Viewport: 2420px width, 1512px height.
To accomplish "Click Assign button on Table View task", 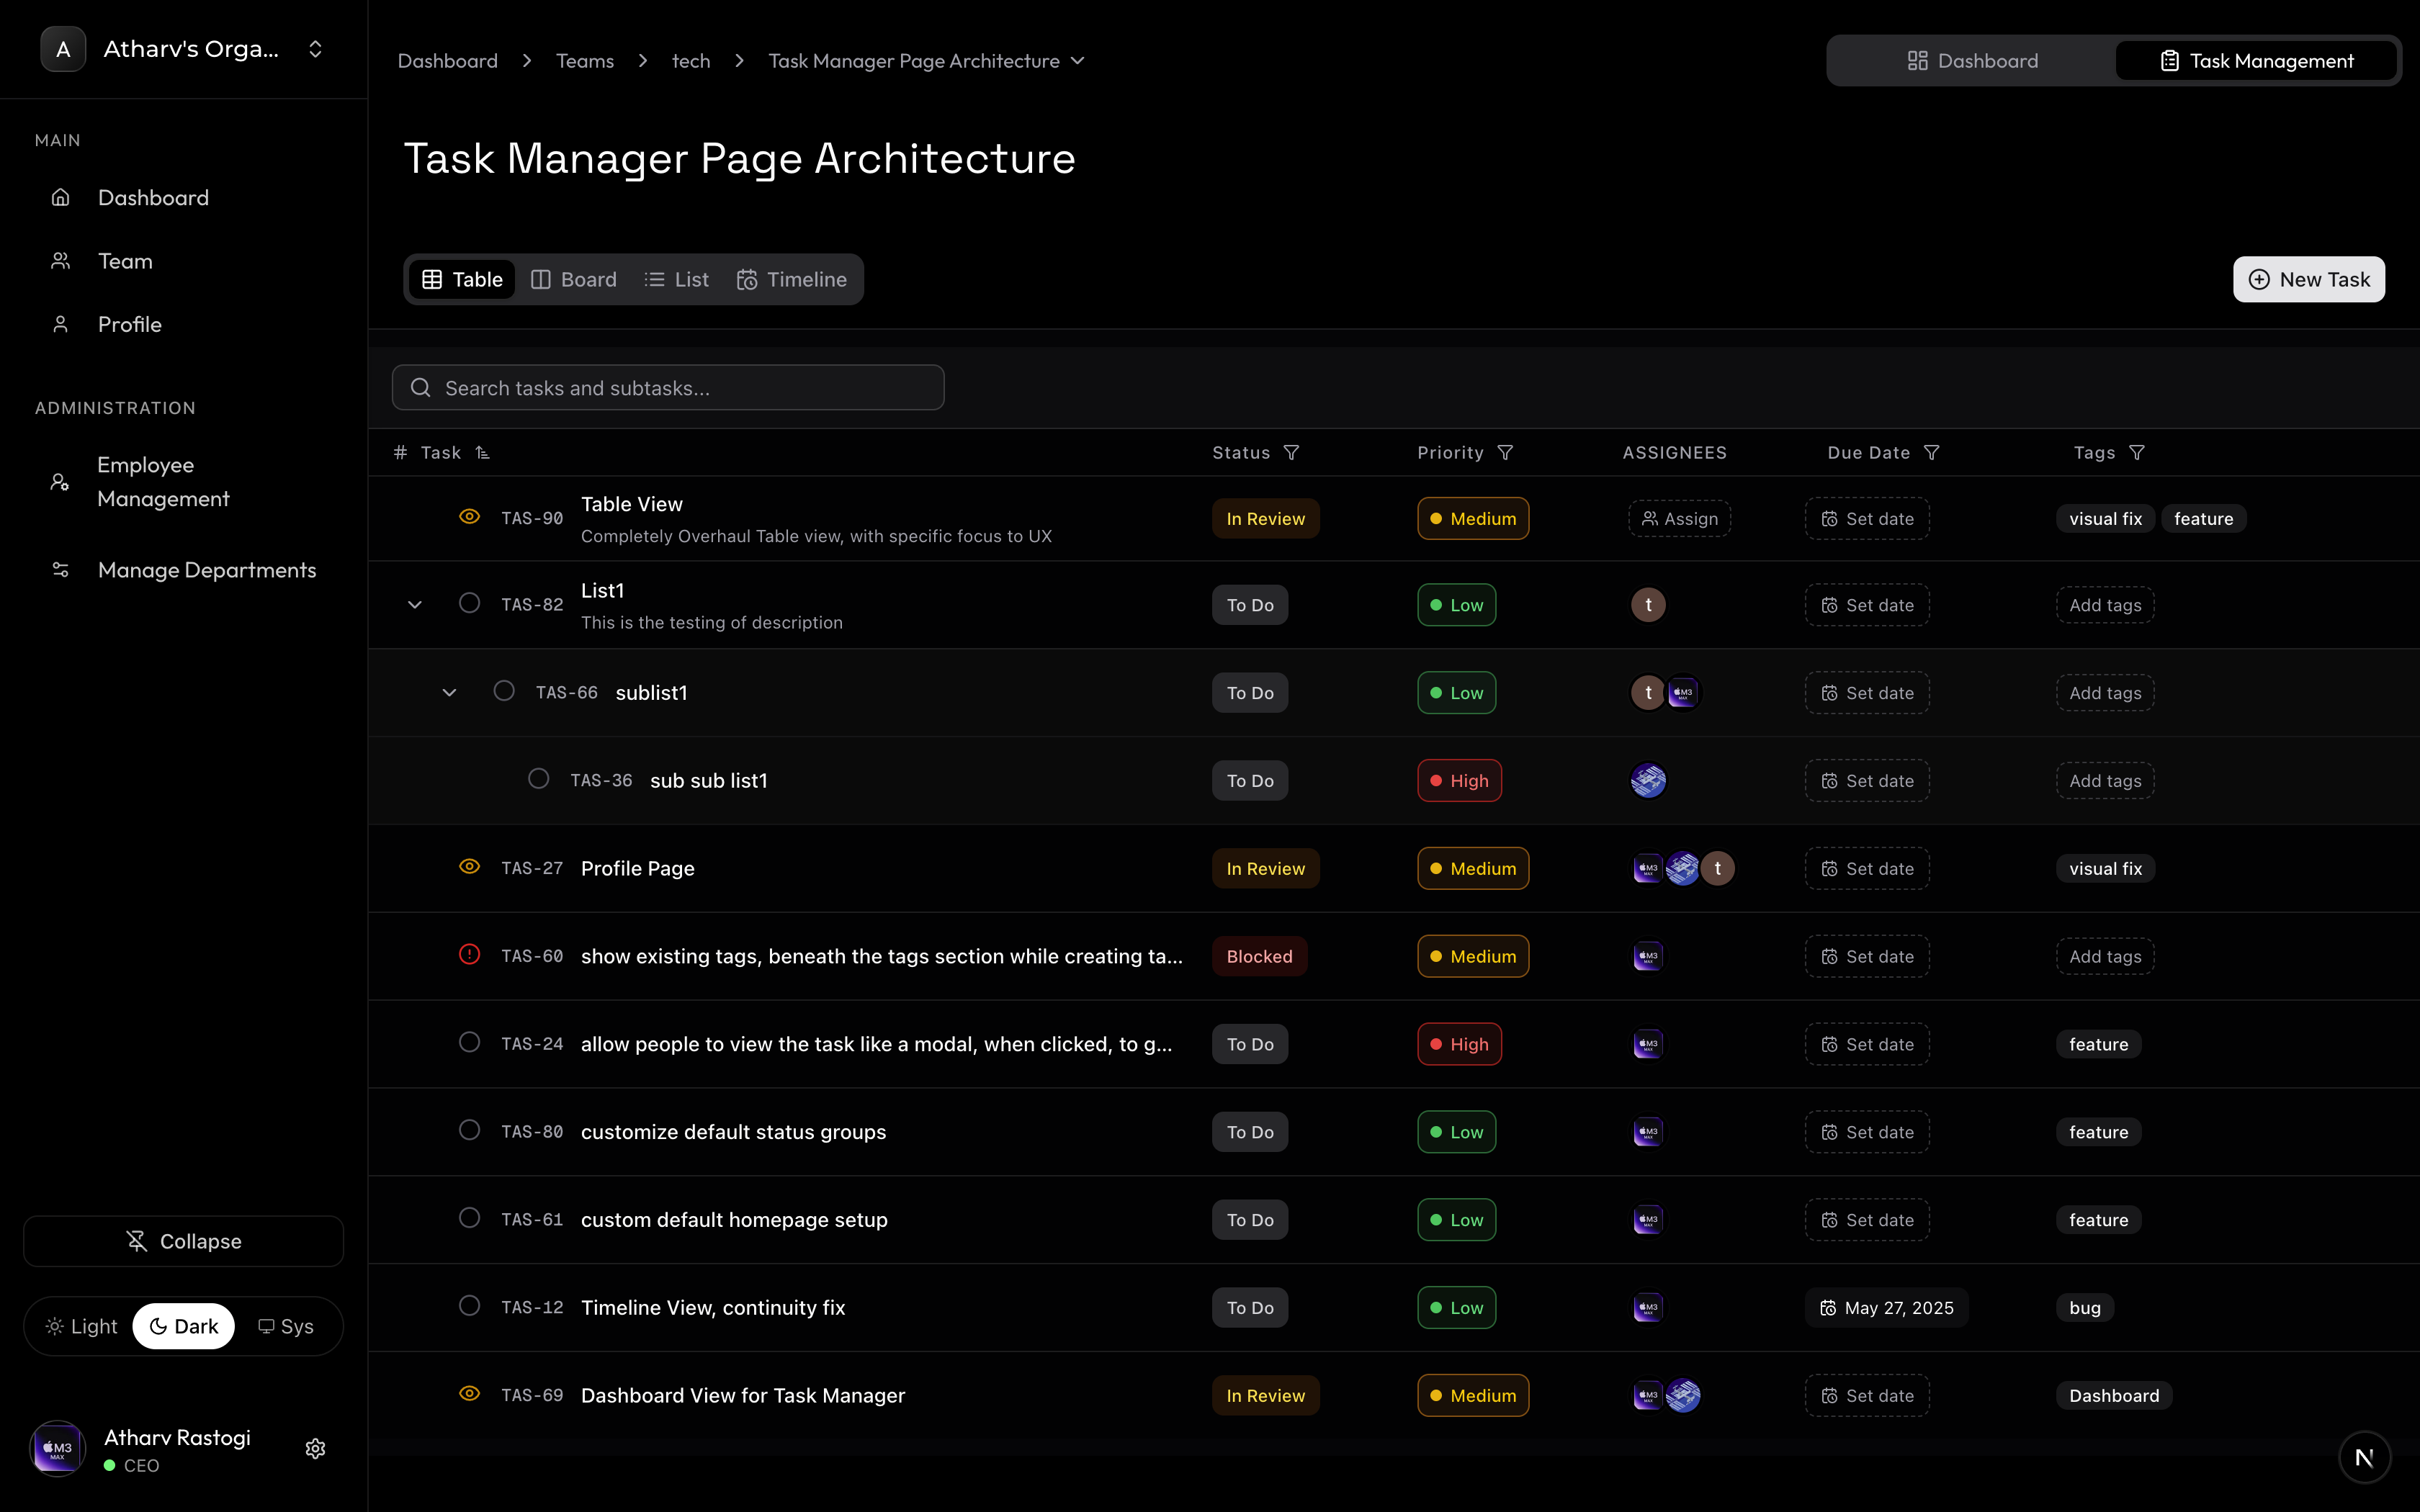I will 1679,519.
